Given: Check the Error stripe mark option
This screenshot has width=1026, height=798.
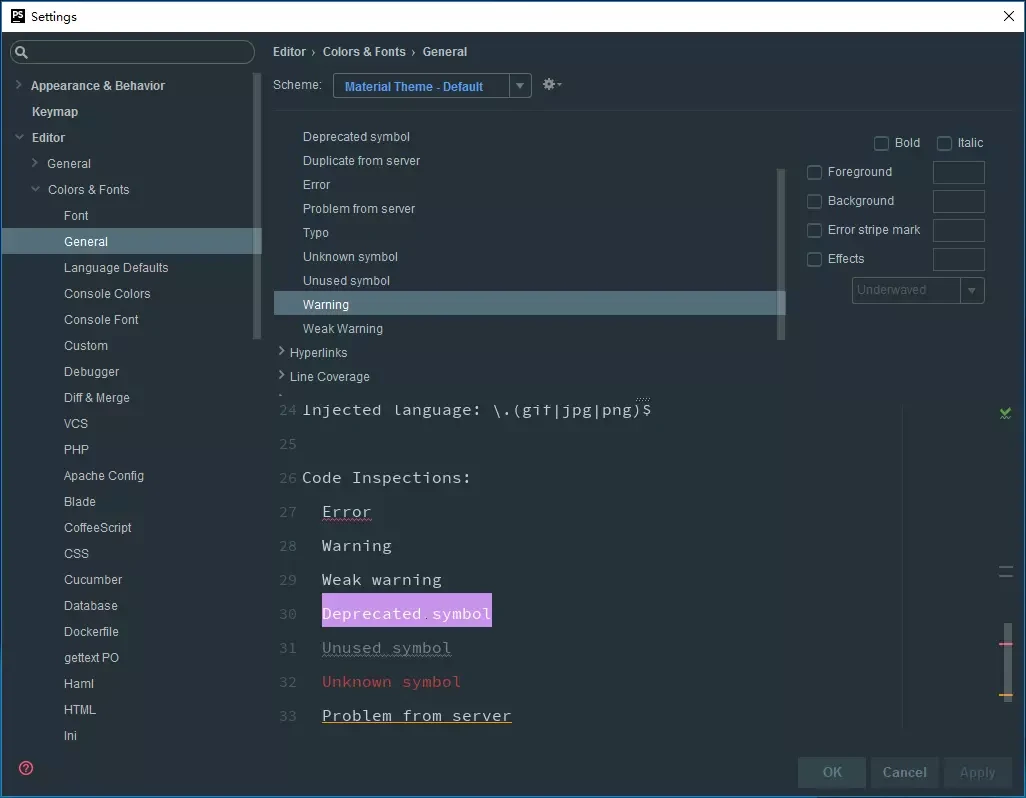Looking at the screenshot, I should click(x=815, y=230).
